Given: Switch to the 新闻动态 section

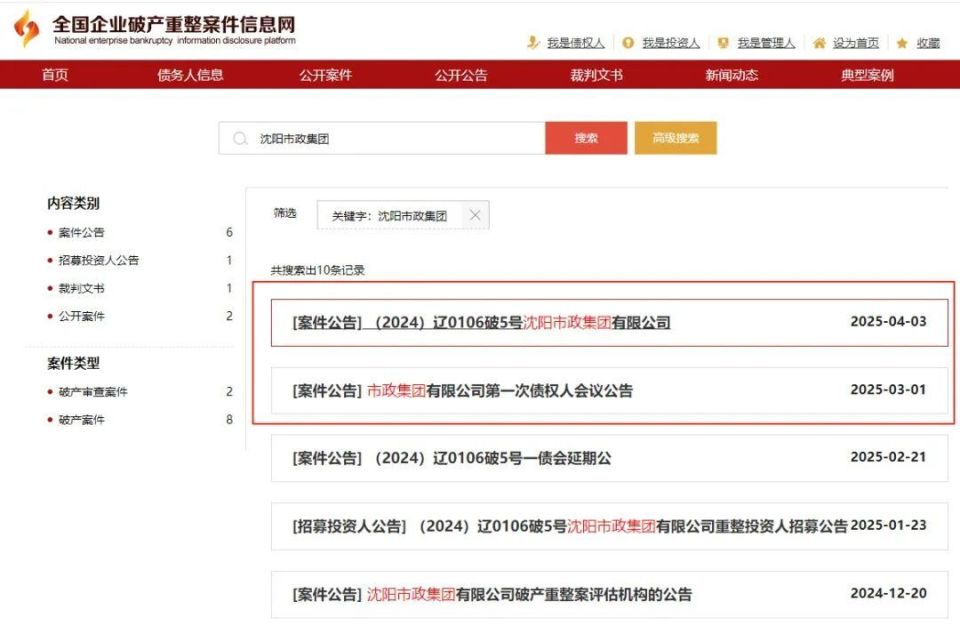Looking at the screenshot, I should pyautogui.click(x=731, y=74).
